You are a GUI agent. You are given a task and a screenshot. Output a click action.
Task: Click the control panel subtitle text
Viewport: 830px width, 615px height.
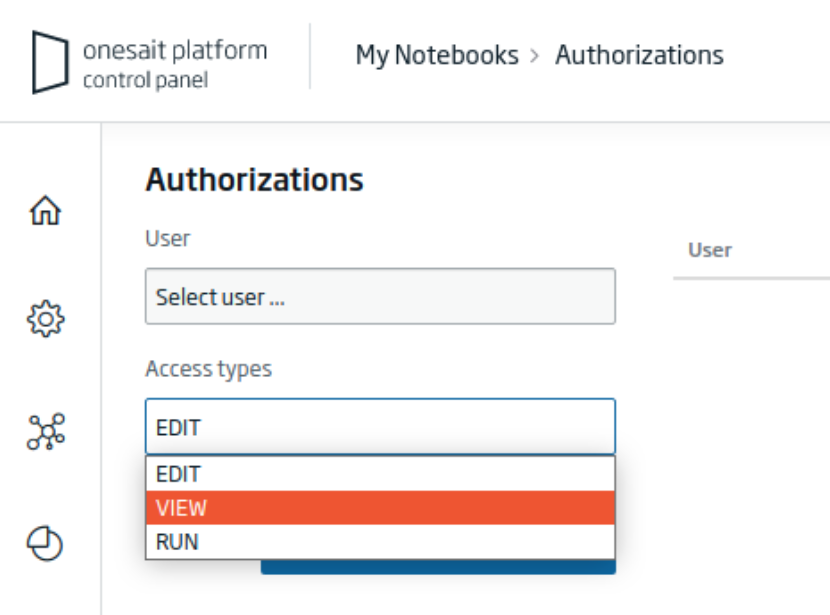click(x=146, y=80)
